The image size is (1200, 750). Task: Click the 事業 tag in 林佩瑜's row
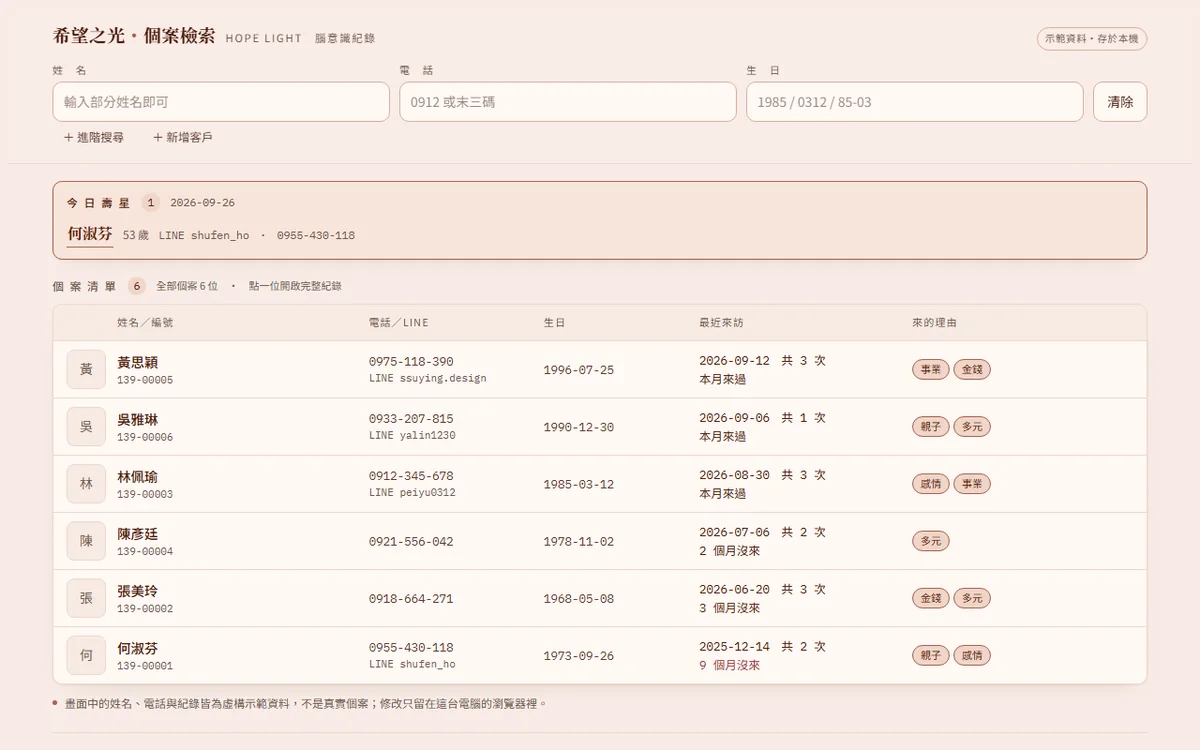[x=972, y=484]
